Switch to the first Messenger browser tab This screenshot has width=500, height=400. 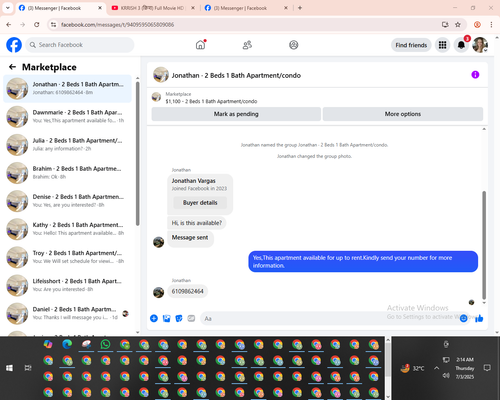[60, 8]
